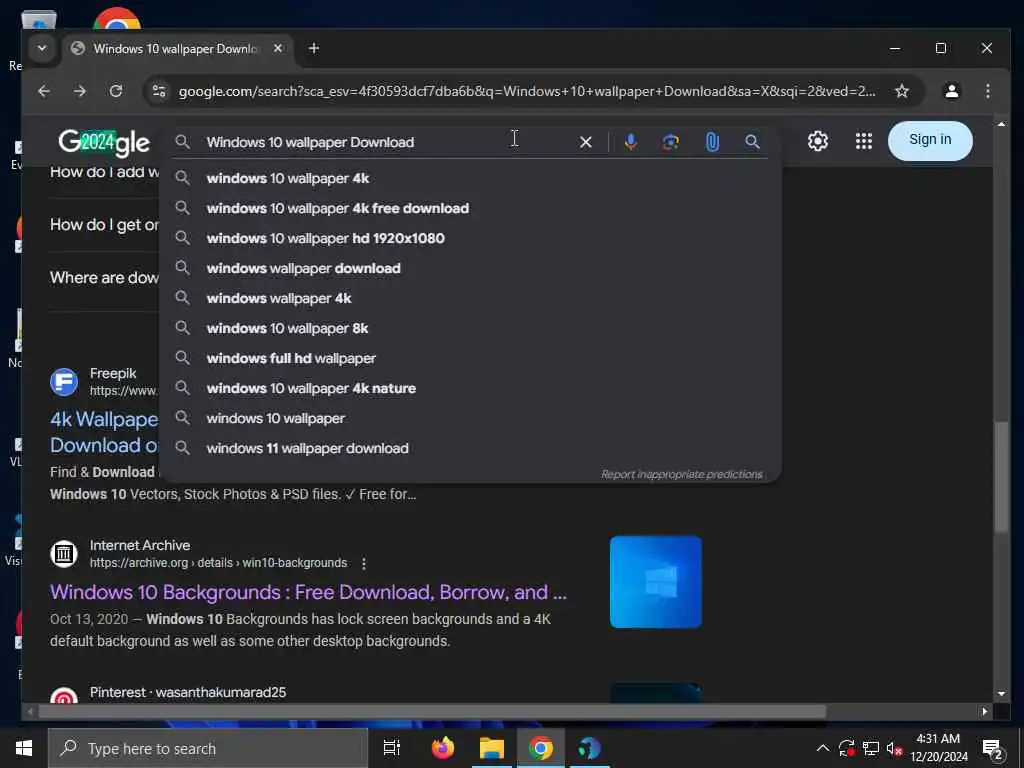Bookmark this page with the star icon
Viewport: 1024px width, 768px height.
[902, 91]
